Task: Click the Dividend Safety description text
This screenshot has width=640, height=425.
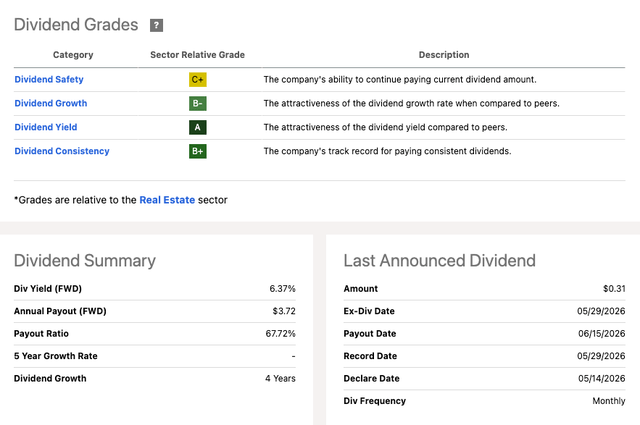Action: 400,79
